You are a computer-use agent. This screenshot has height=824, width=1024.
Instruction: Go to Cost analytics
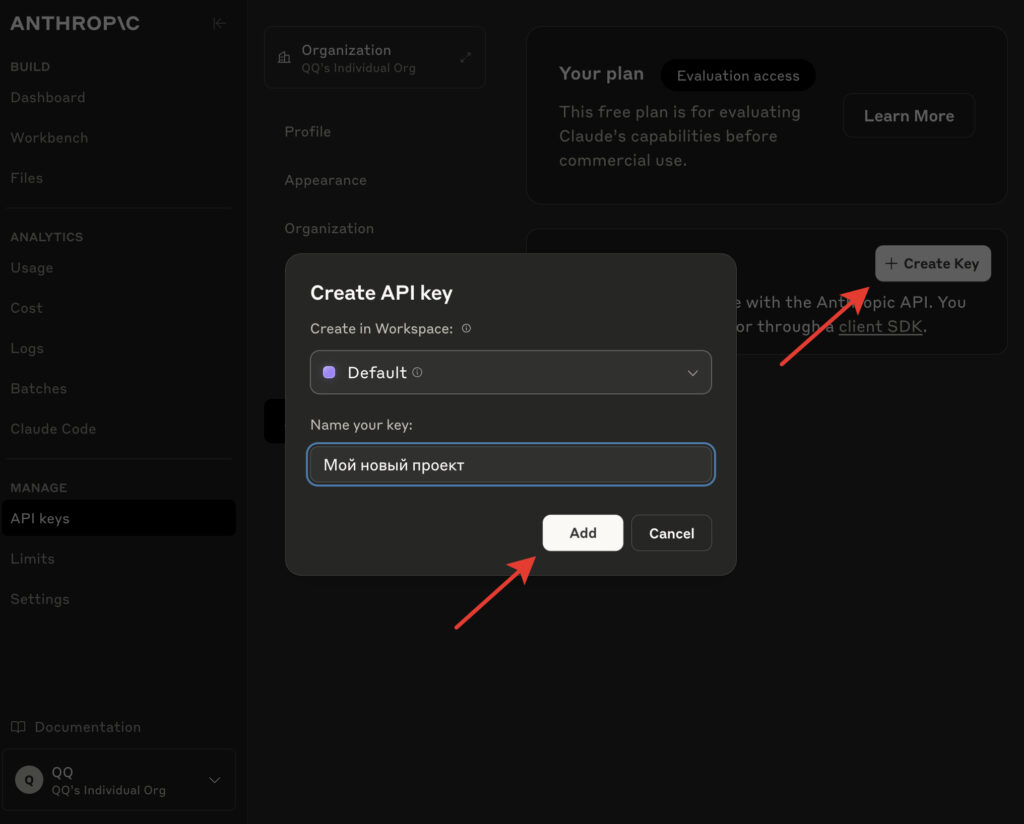coord(26,308)
